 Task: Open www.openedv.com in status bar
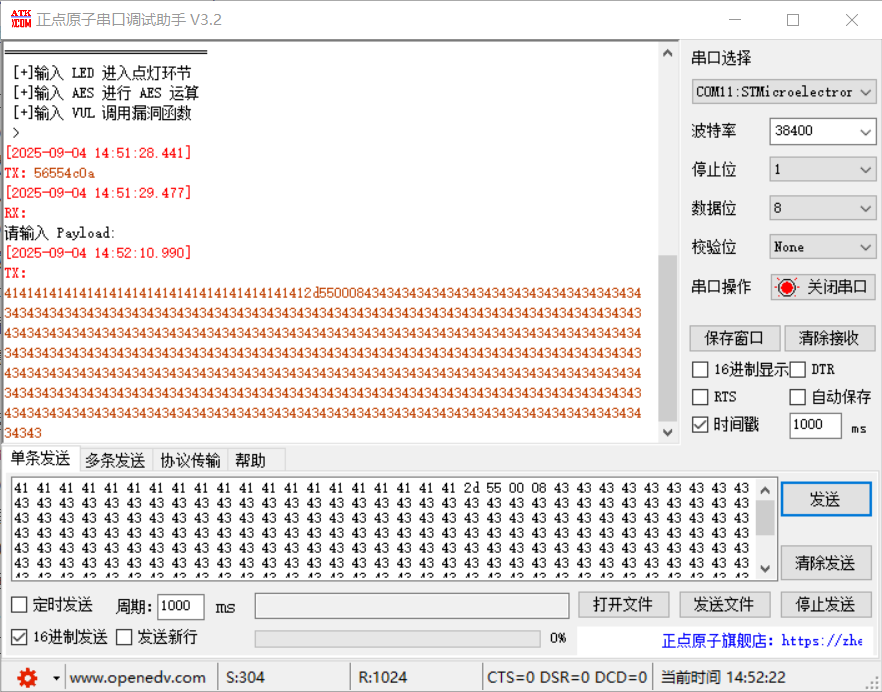point(138,677)
